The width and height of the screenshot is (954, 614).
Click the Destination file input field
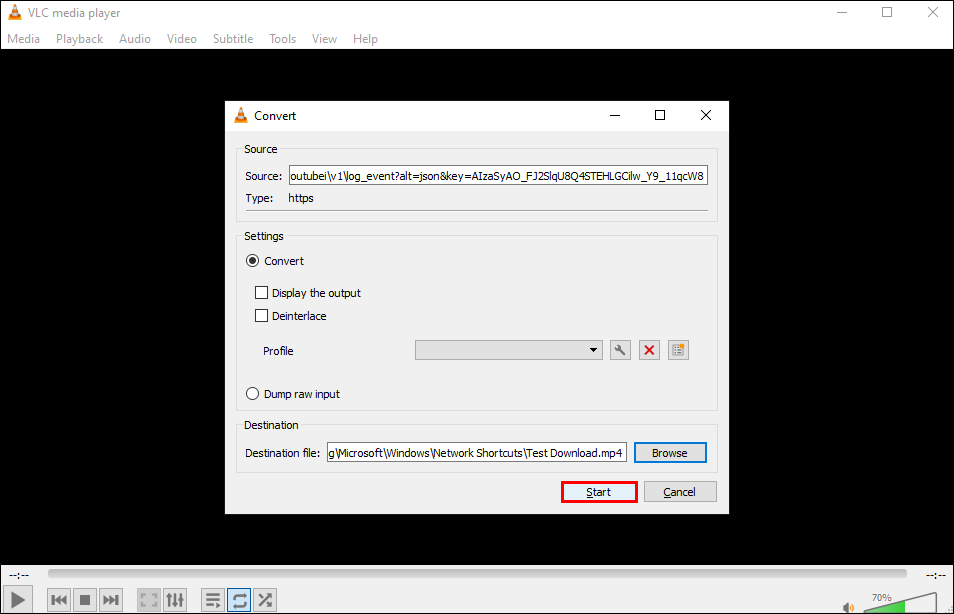point(476,453)
